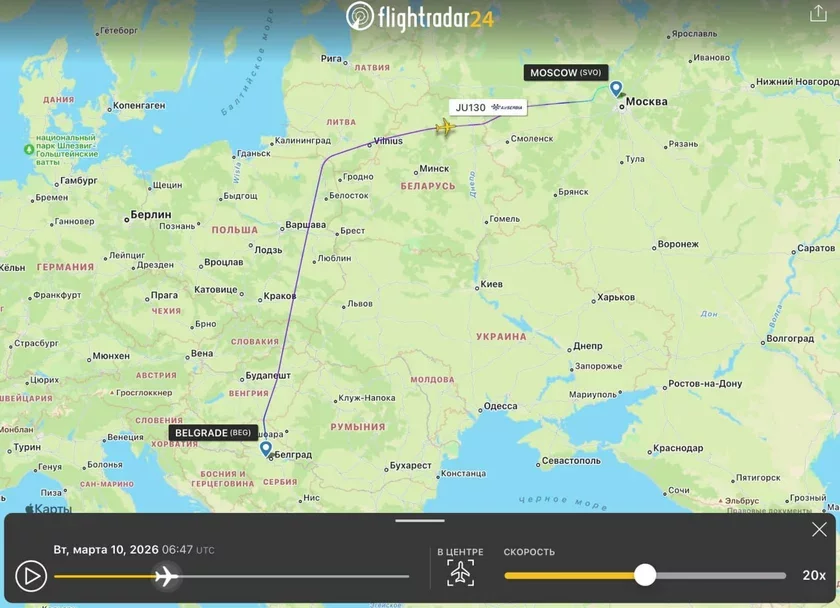Click the national park Шлезвиг-Гольштейнские ватты icon
Image resolution: width=840 pixels, height=608 pixels.
click(29, 149)
